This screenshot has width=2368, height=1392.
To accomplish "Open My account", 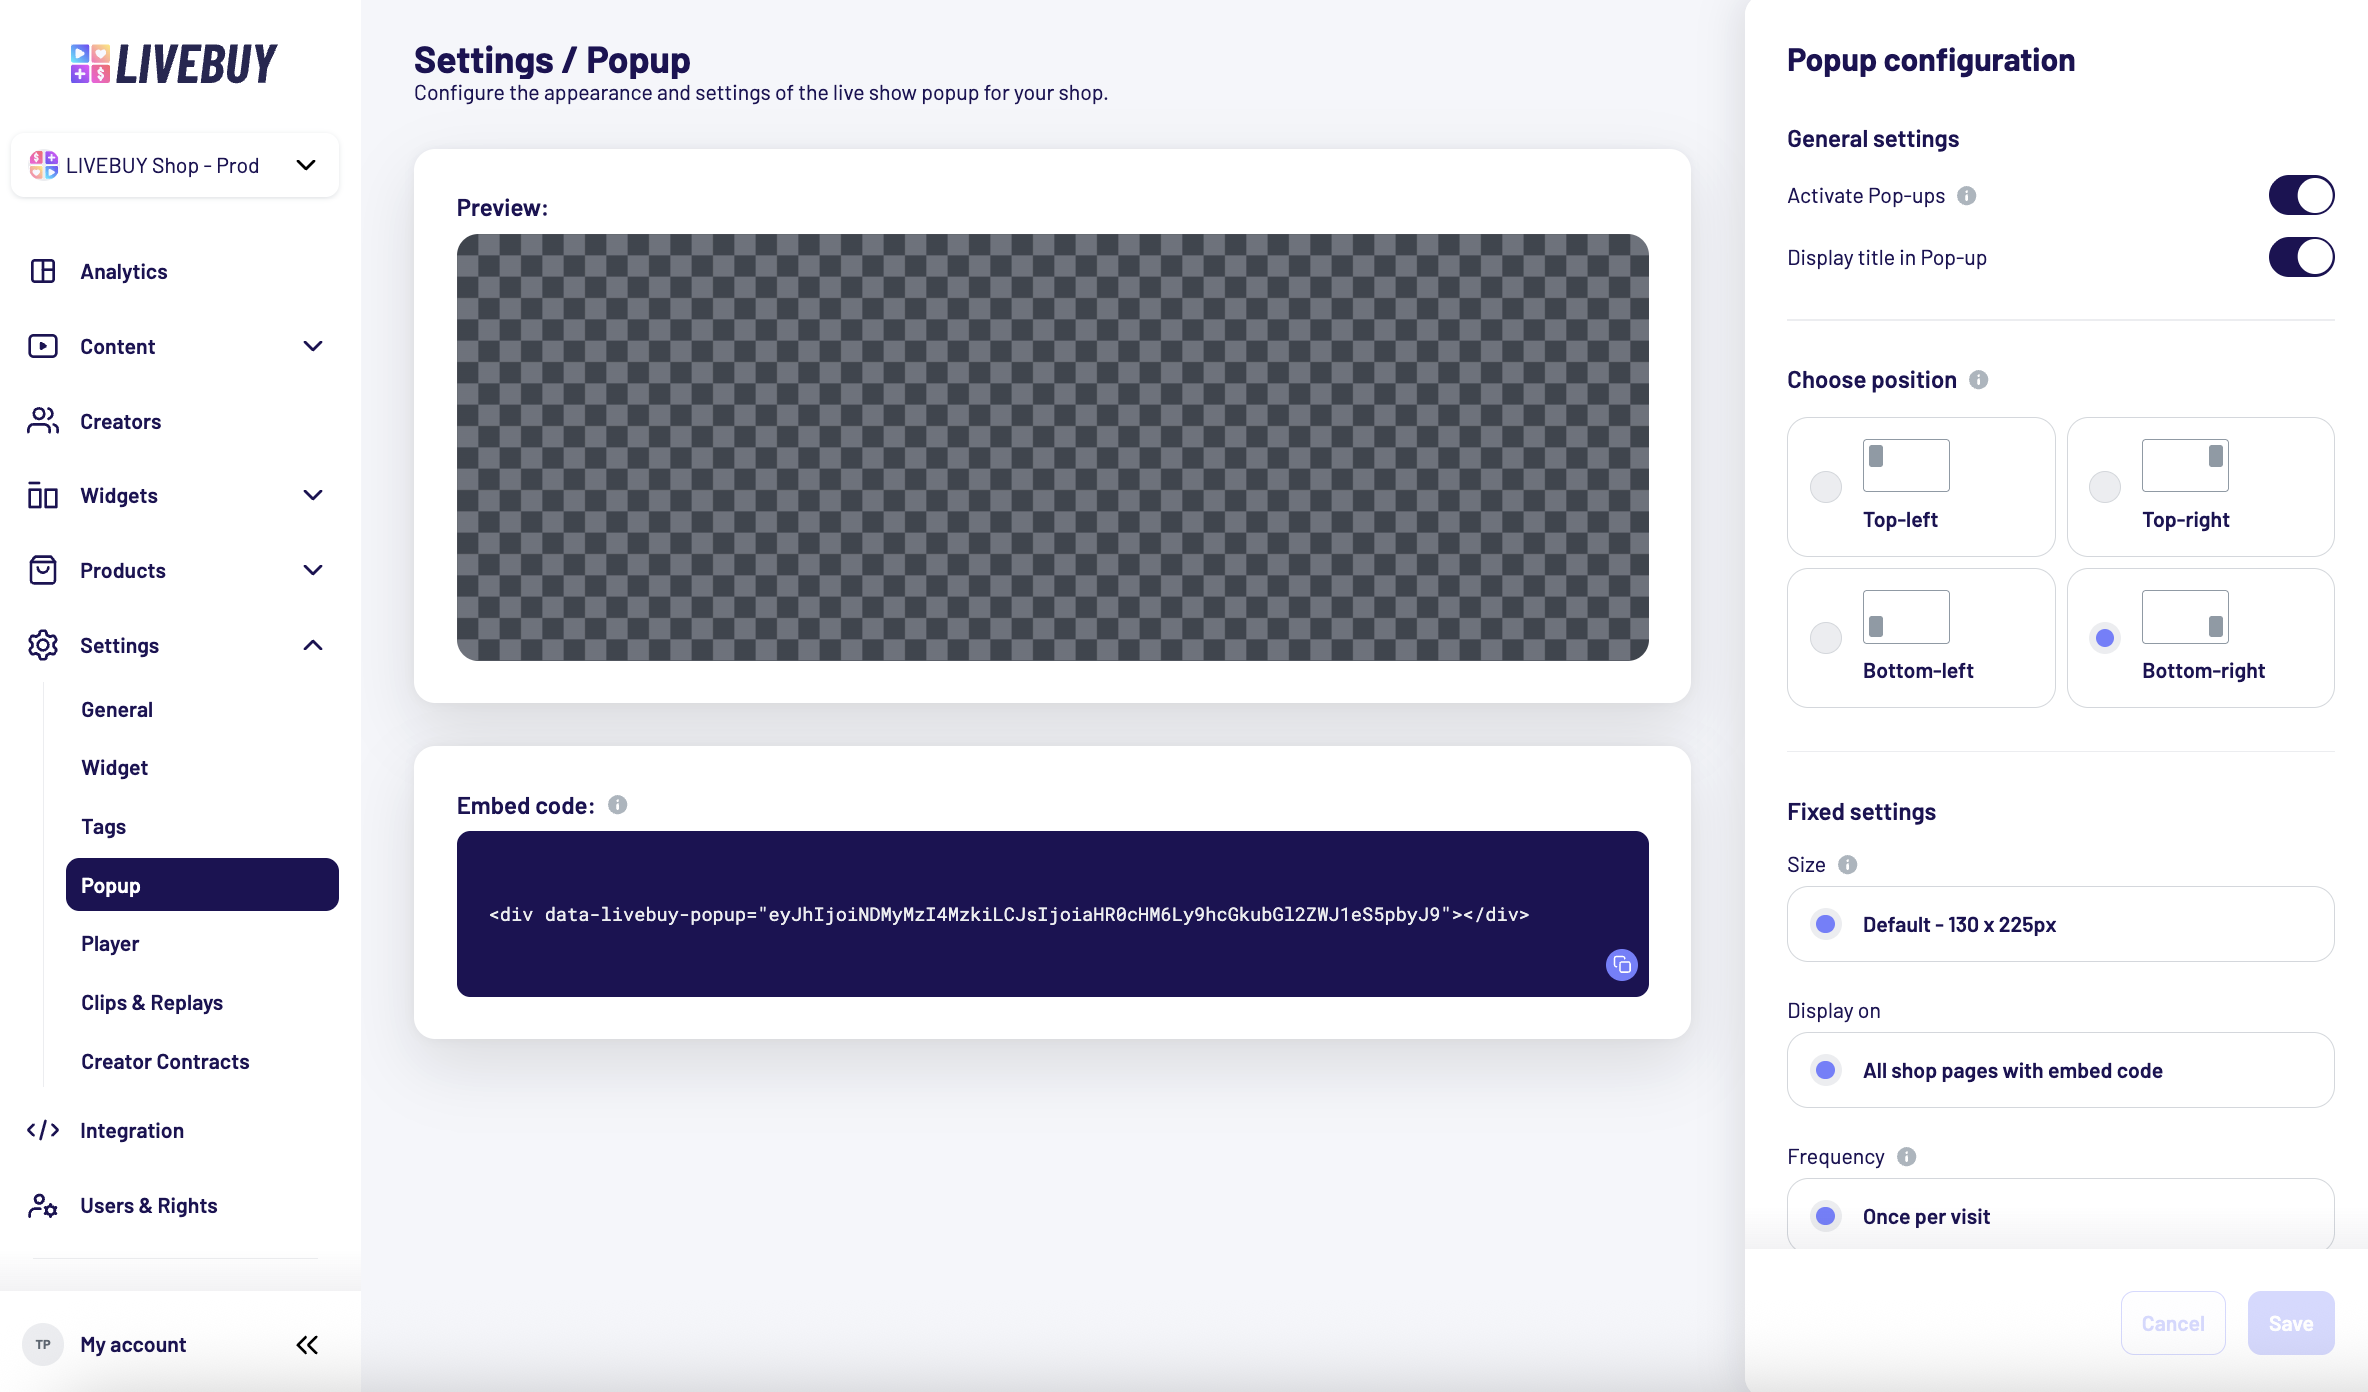I will [133, 1345].
